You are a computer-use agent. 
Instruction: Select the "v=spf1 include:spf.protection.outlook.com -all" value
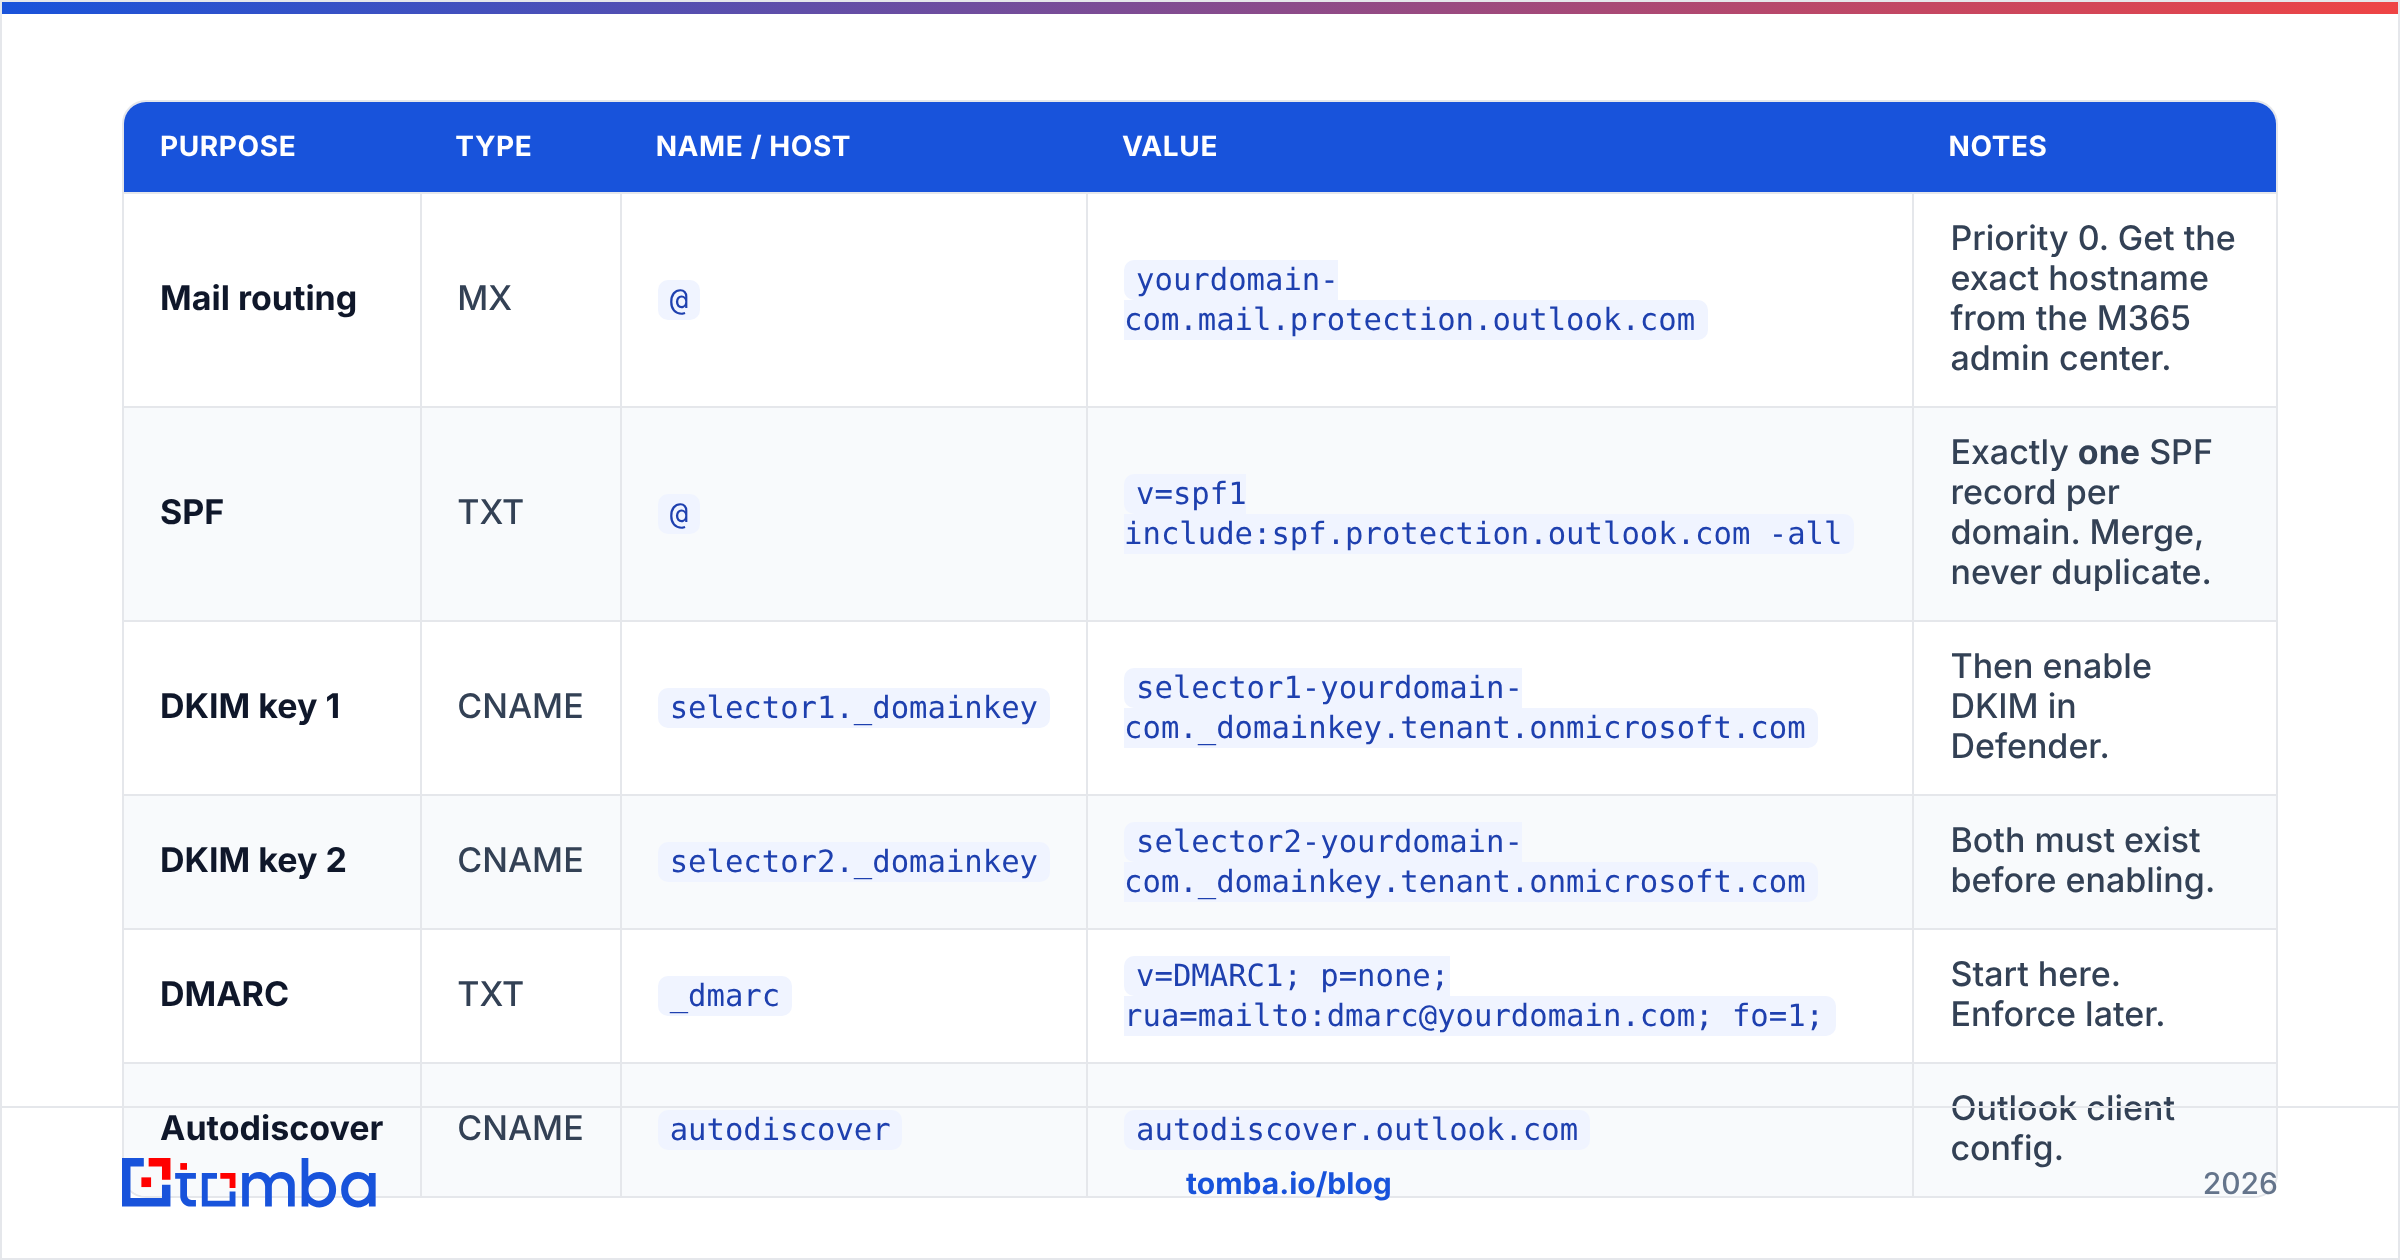[x=1488, y=514]
